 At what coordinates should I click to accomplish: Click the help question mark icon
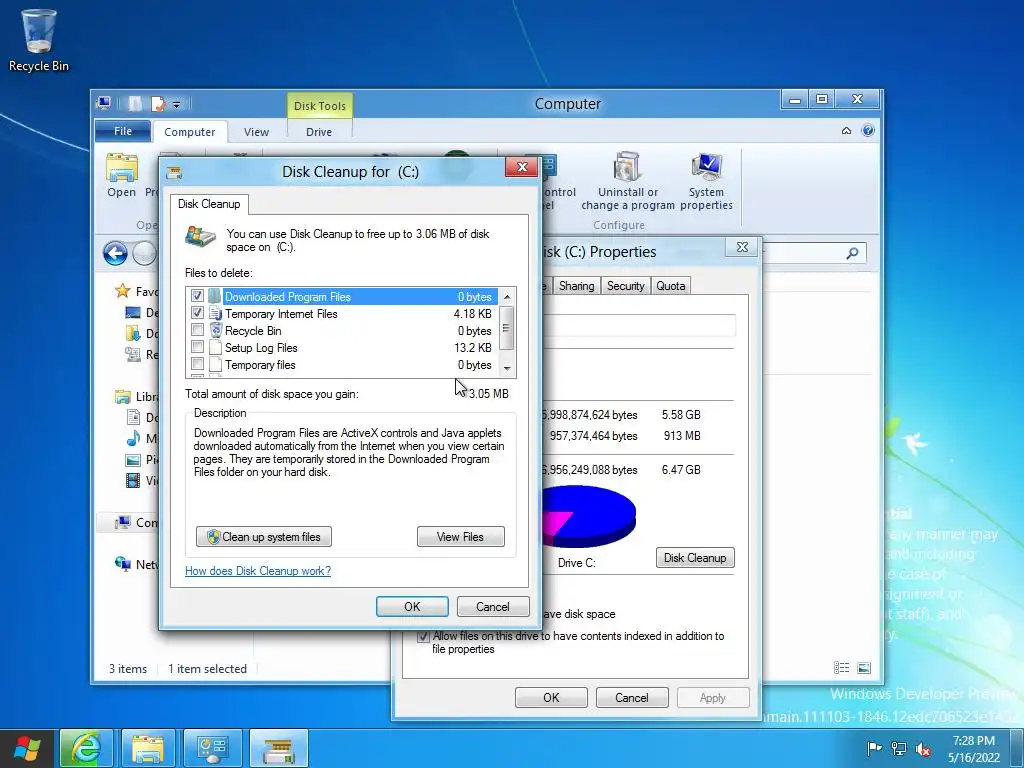[867, 131]
